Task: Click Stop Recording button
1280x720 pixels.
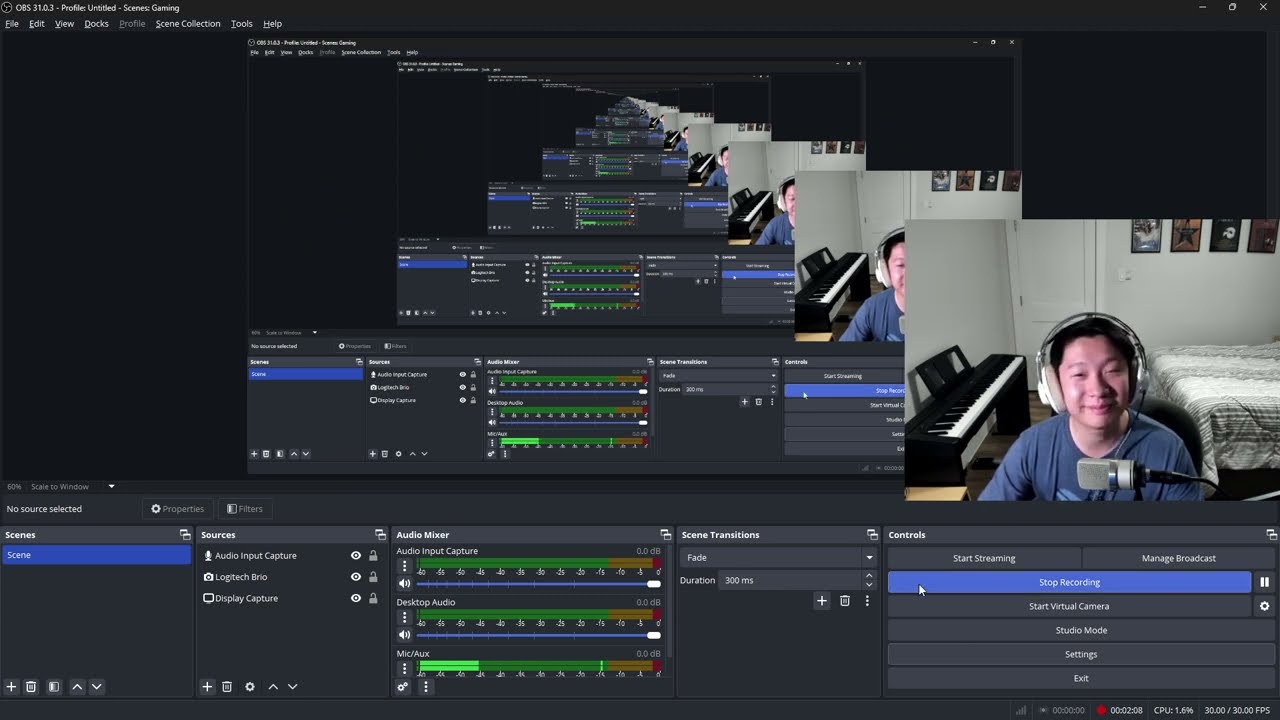Action: tap(1069, 582)
